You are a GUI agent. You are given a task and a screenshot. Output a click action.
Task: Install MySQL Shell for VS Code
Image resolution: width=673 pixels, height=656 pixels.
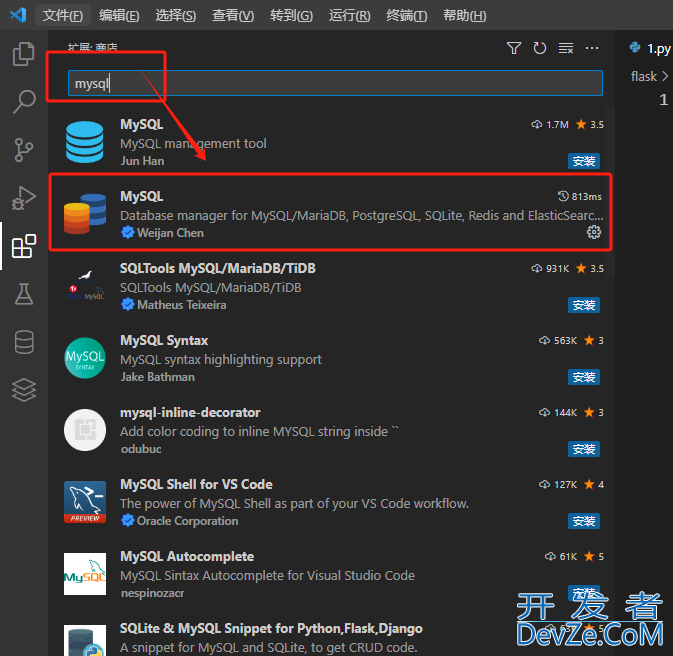tap(584, 521)
